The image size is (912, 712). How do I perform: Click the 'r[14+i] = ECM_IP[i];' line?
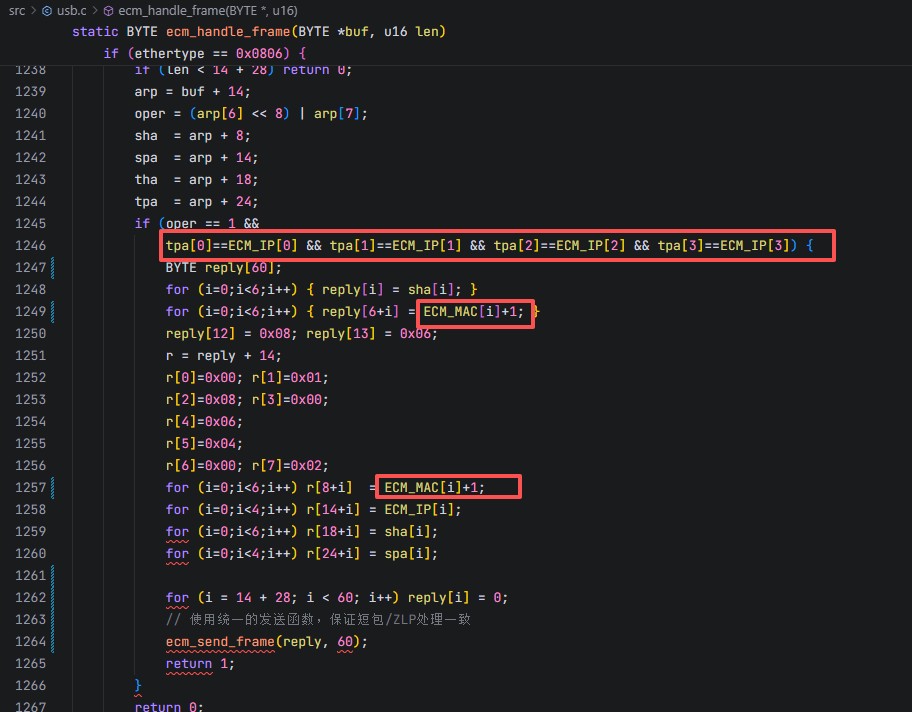pos(313,510)
